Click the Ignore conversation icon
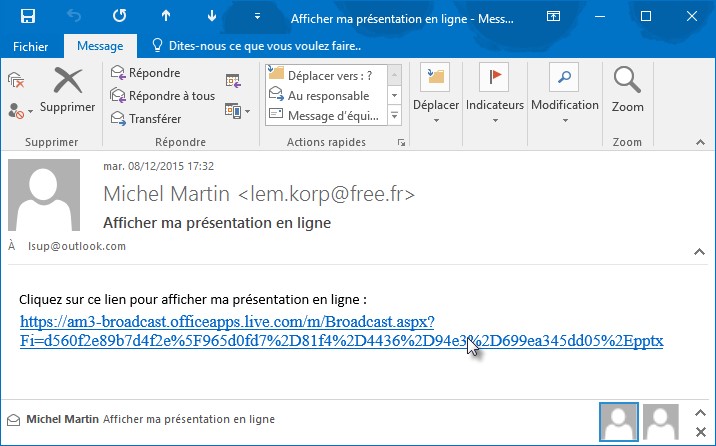This screenshot has height=446, width=716. click(x=16, y=78)
